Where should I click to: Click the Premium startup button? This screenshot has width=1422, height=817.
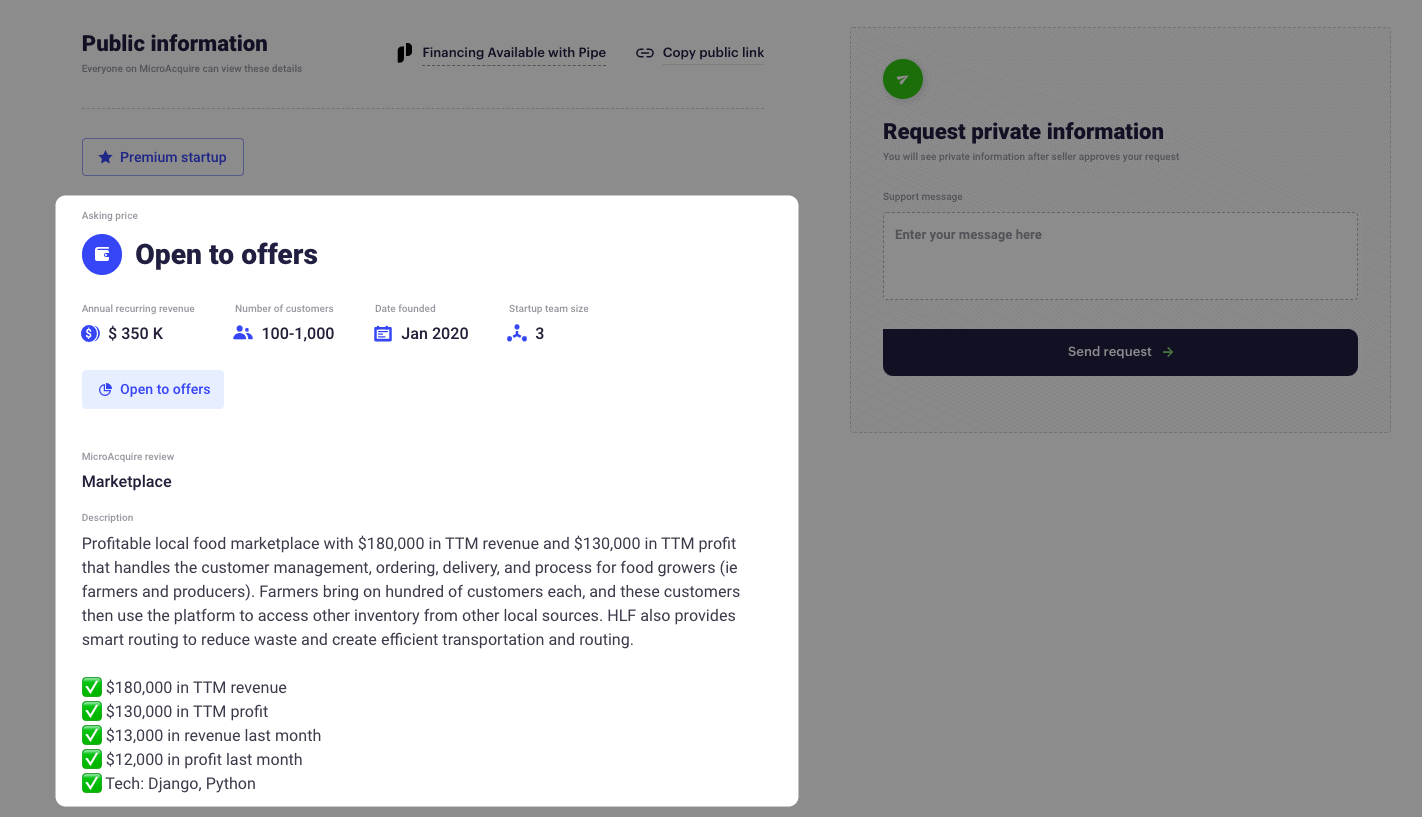point(163,157)
